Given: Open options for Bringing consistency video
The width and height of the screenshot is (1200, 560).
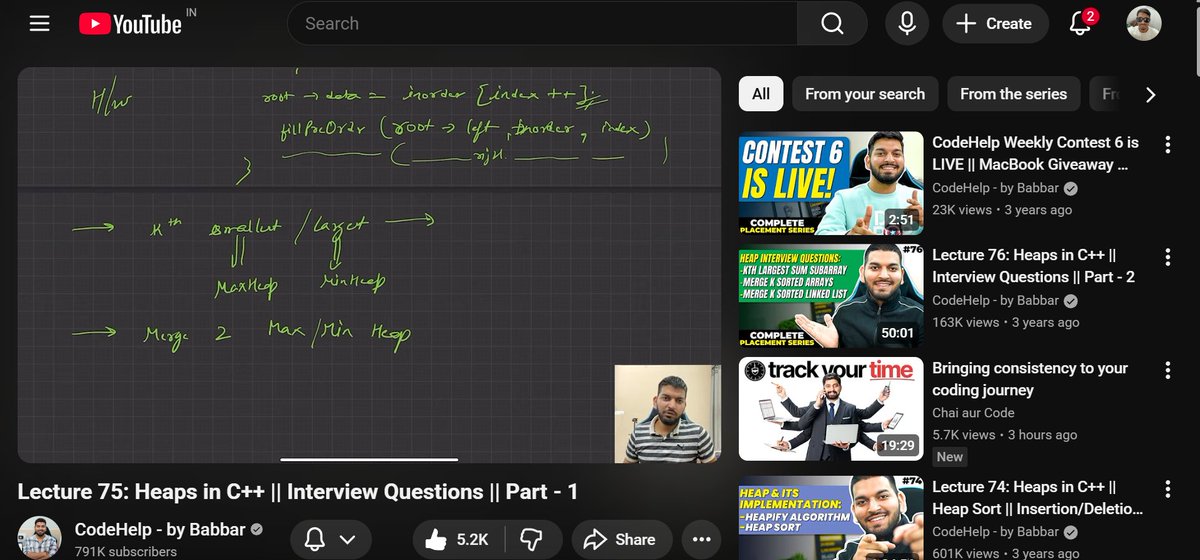Looking at the screenshot, I should coord(1167,371).
